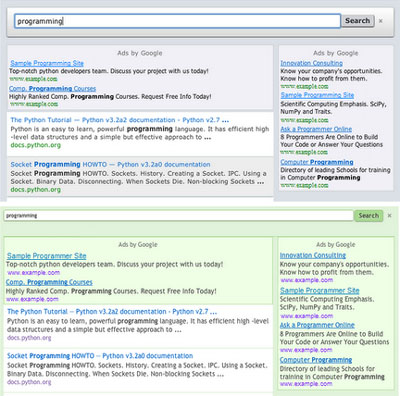The height and width of the screenshot is (396, 400).
Task: Click 'Highly Ranked Comp. Programming Courses' text in green panel
Action: [111, 291]
